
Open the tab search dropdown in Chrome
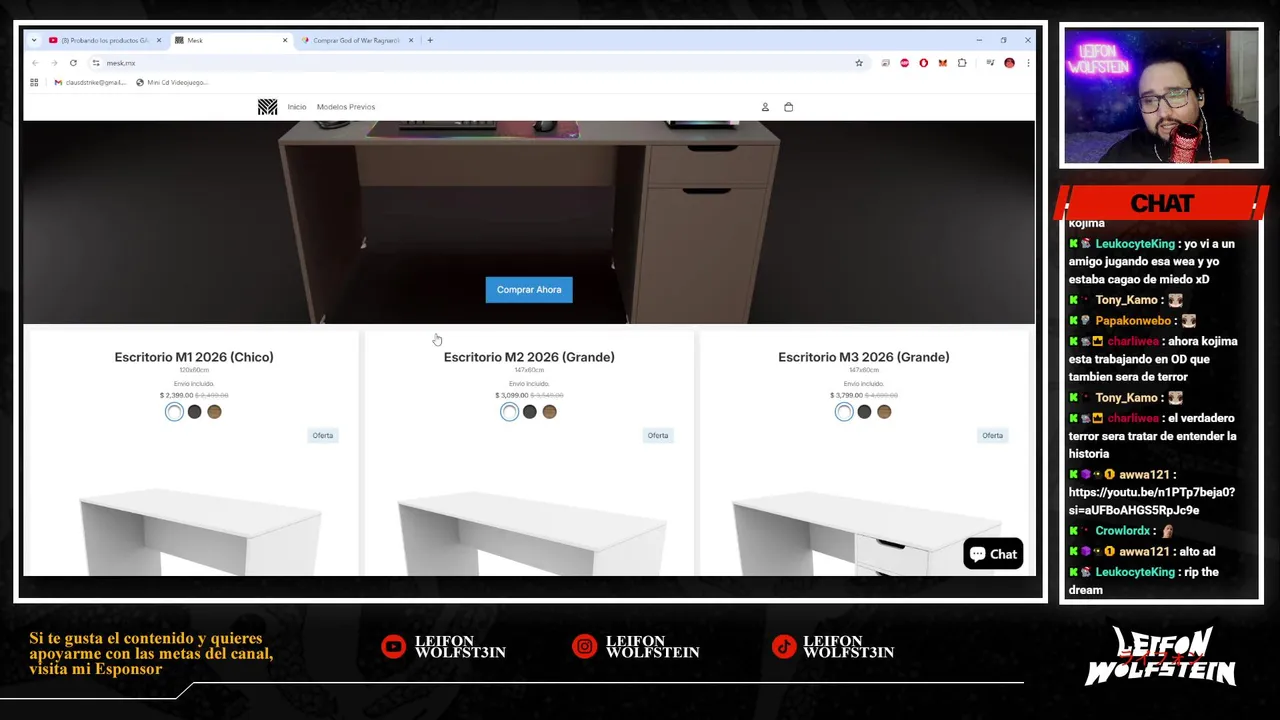(x=33, y=40)
